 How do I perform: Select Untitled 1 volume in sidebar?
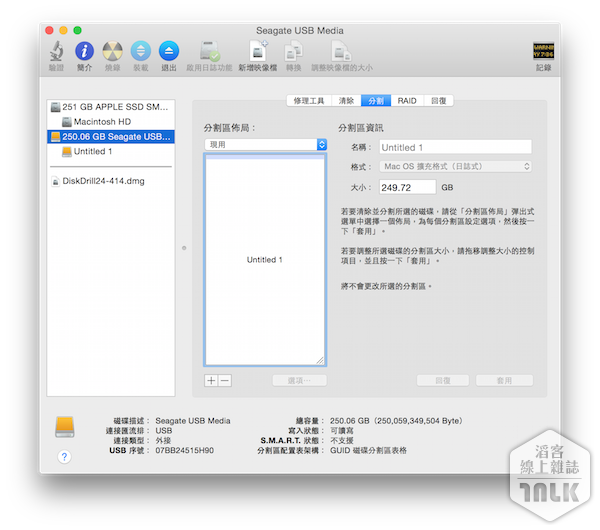click(111, 152)
